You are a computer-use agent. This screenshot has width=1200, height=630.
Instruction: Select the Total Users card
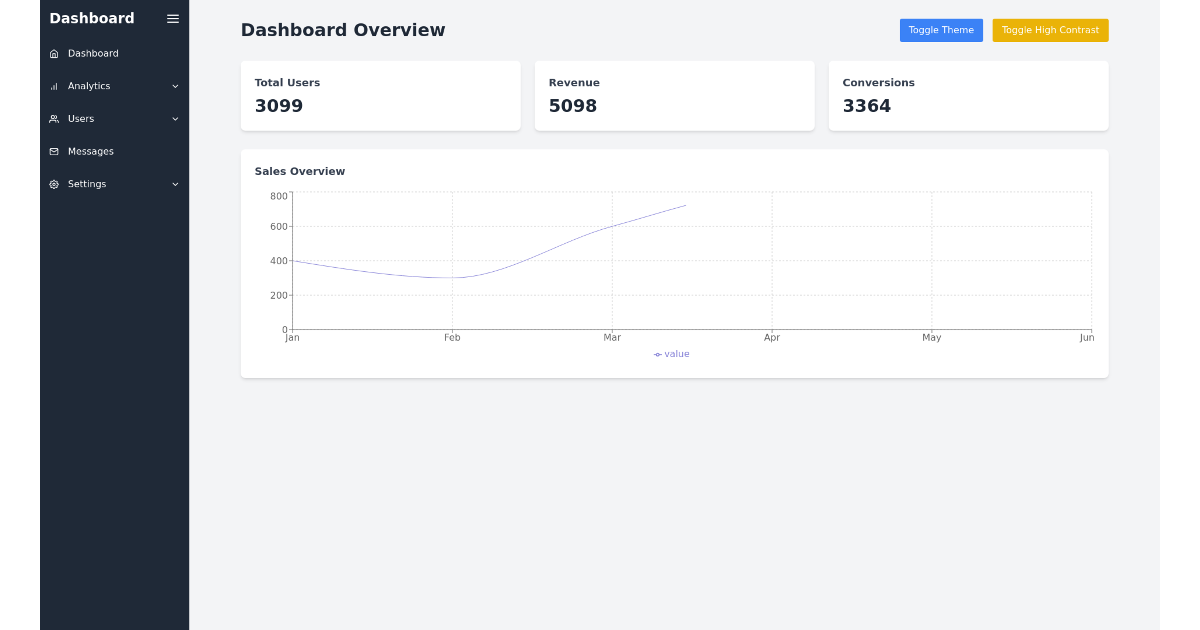(x=380, y=95)
